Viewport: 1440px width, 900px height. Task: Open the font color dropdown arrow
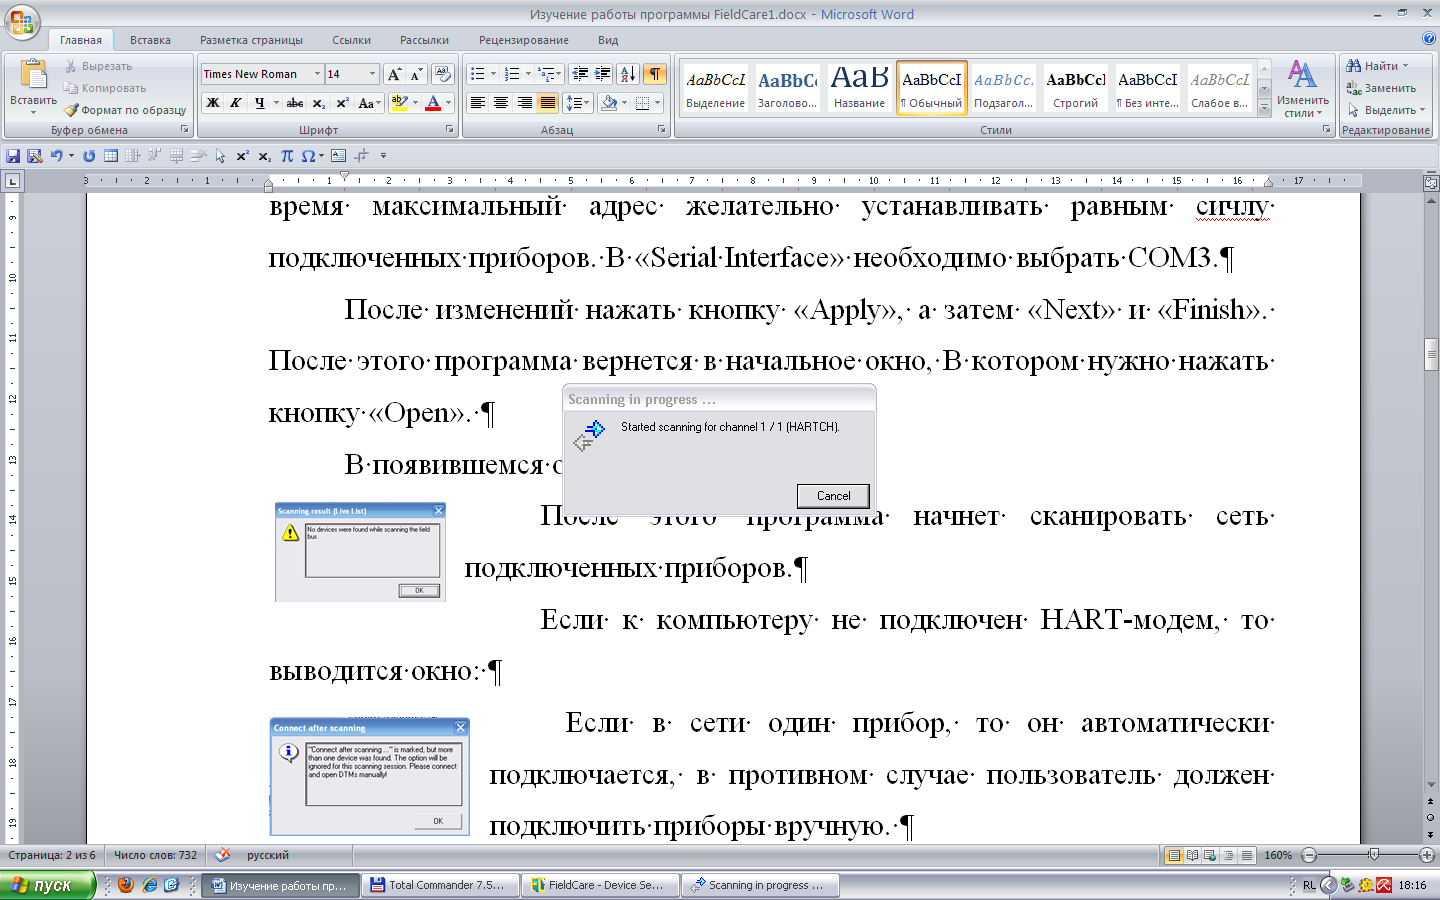point(448,103)
